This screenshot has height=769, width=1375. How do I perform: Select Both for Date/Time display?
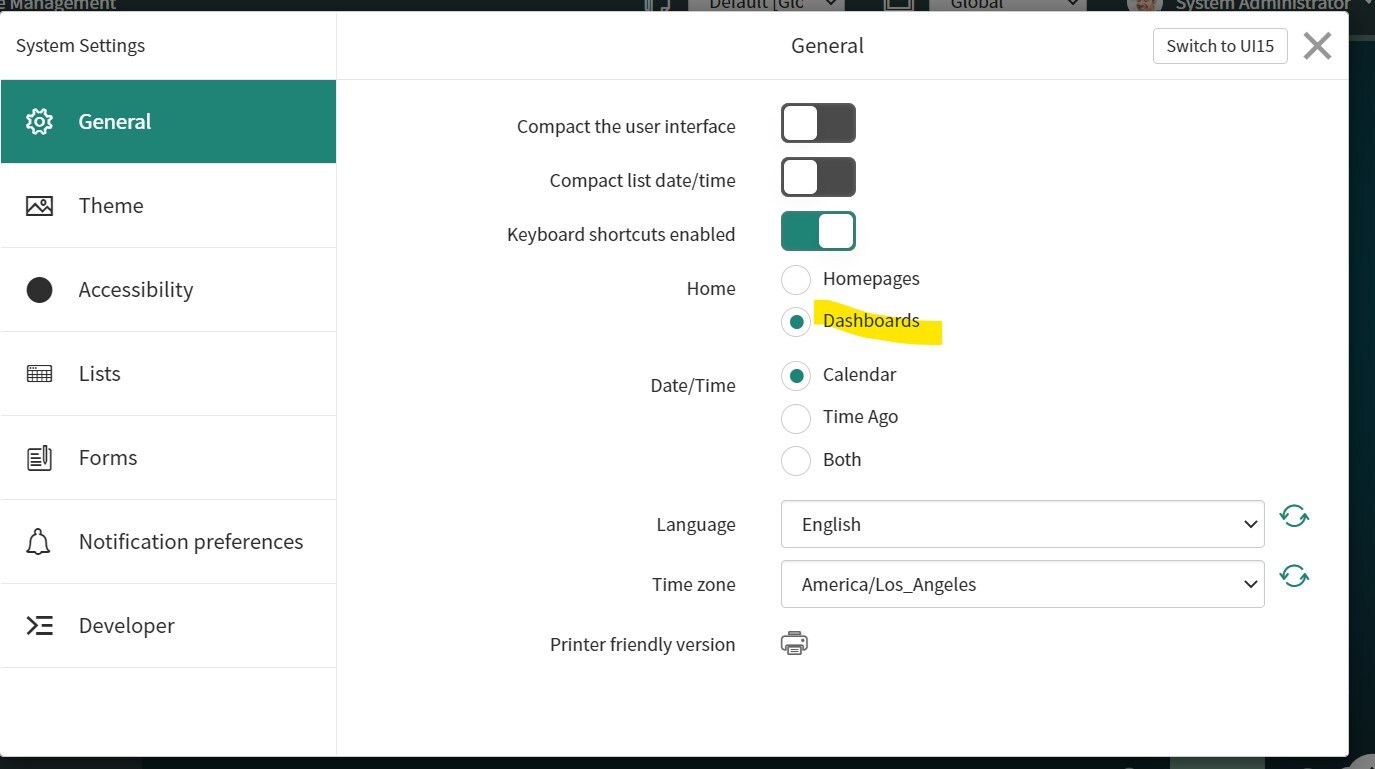pos(795,460)
